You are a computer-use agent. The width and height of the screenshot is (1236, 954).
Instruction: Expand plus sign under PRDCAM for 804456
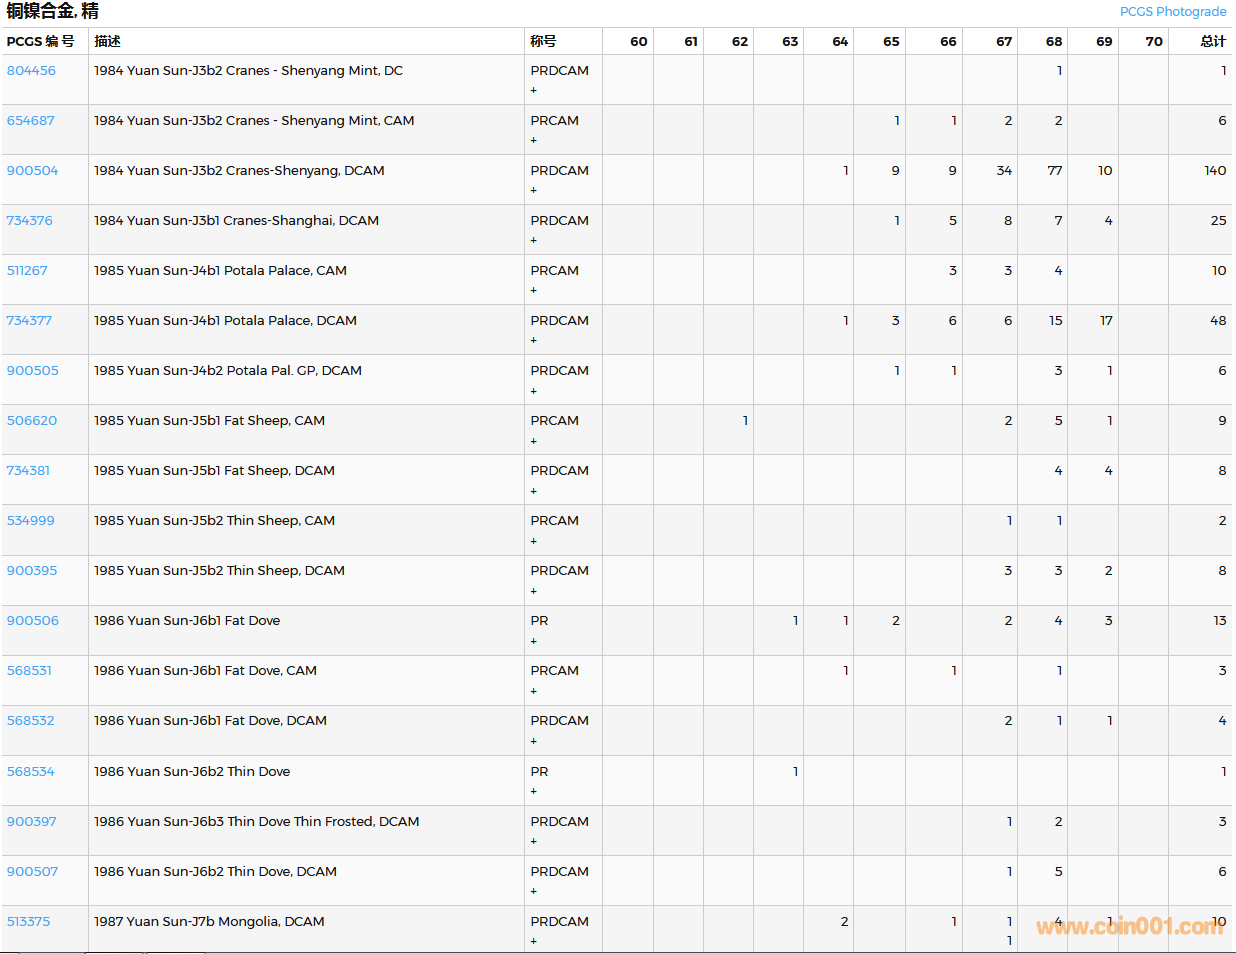[534, 90]
